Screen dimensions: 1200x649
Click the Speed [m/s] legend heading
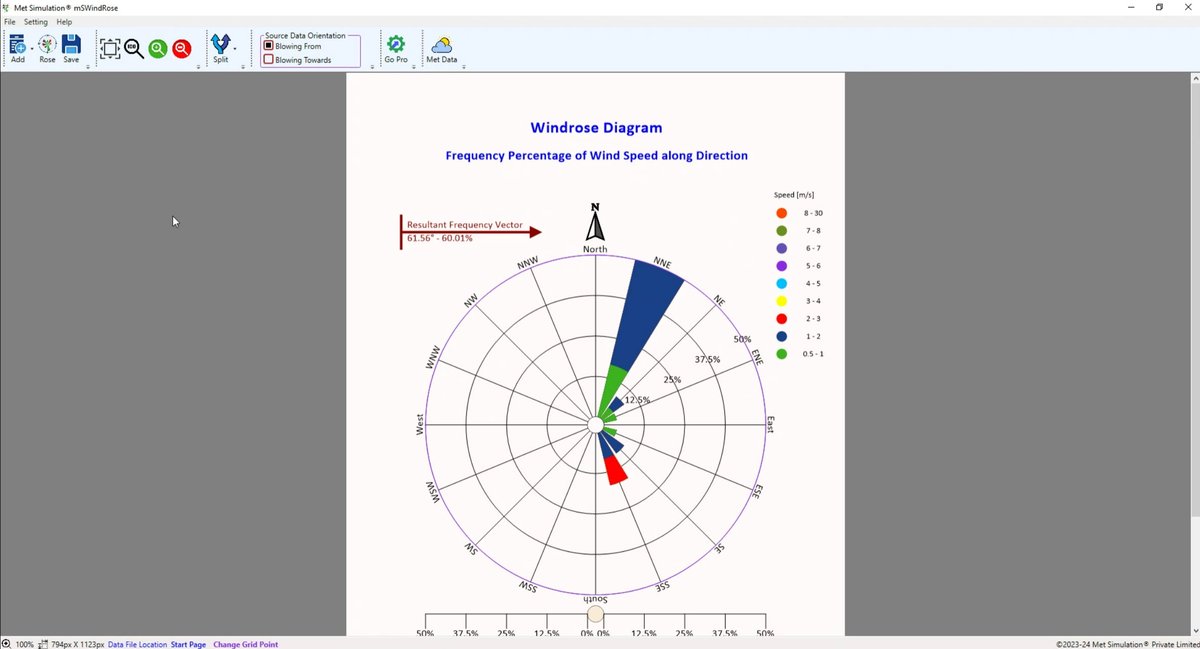coord(794,195)
